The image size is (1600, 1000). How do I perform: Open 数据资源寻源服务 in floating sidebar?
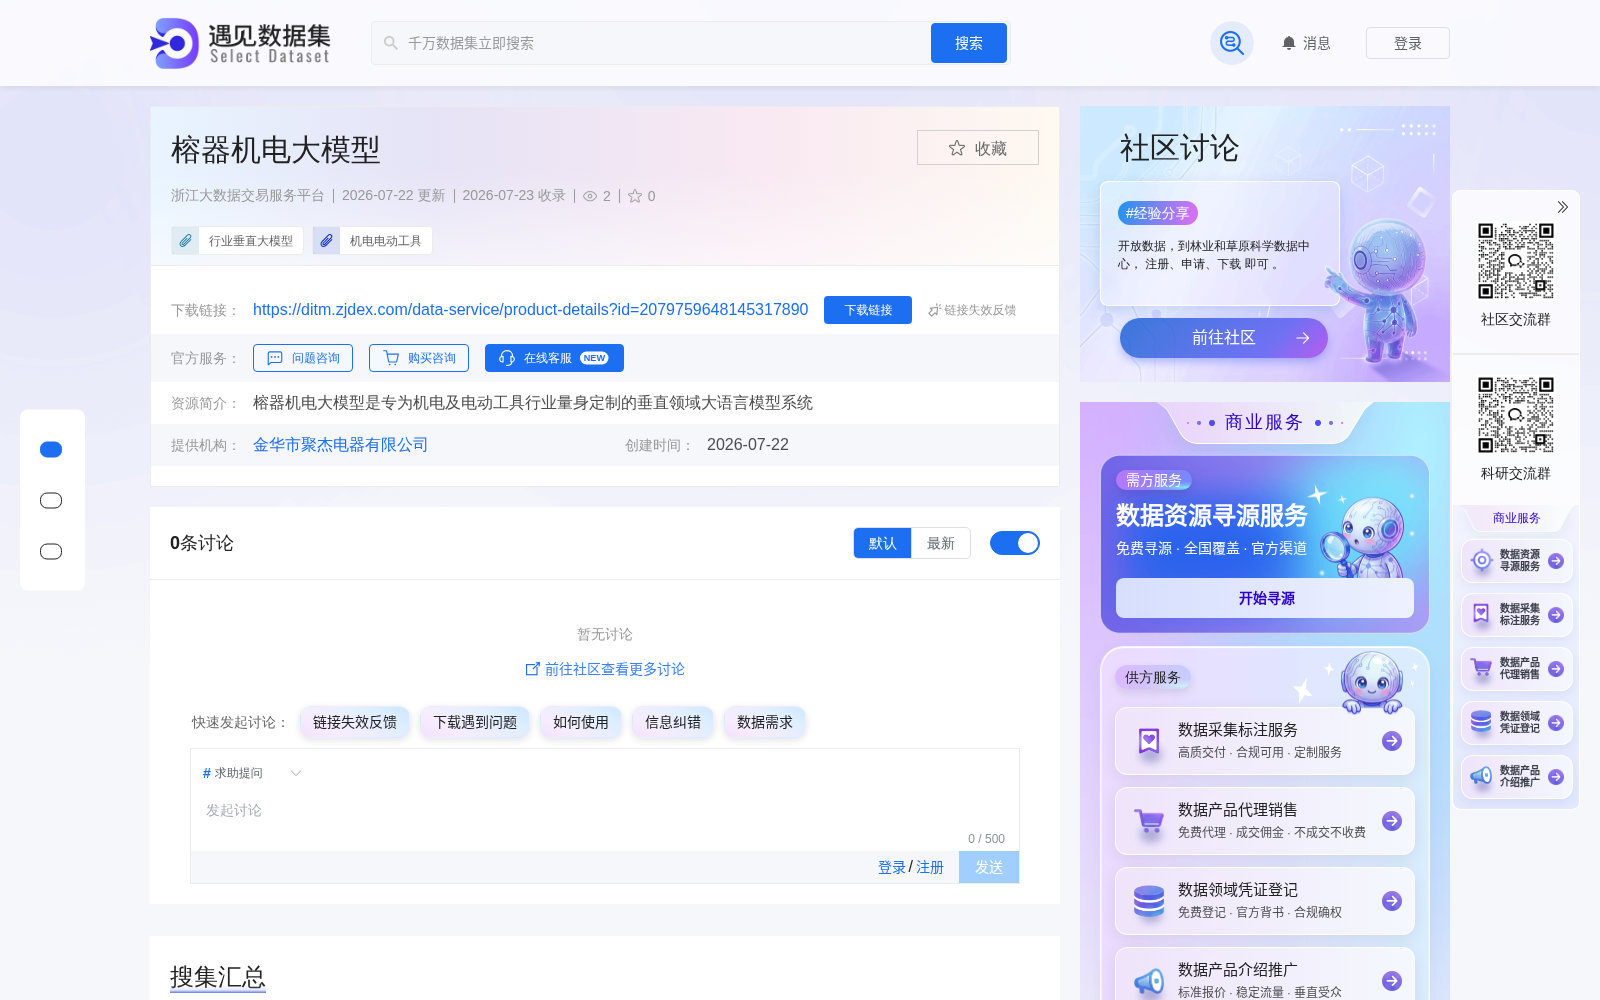pos(1517,561)
